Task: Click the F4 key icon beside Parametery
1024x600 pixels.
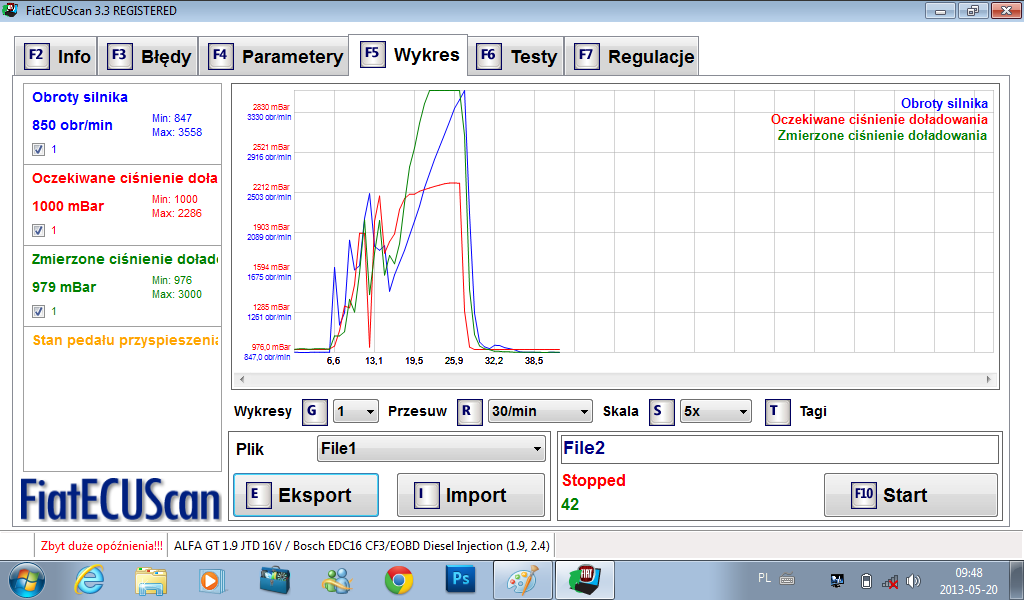Action: tap(221, 55)
